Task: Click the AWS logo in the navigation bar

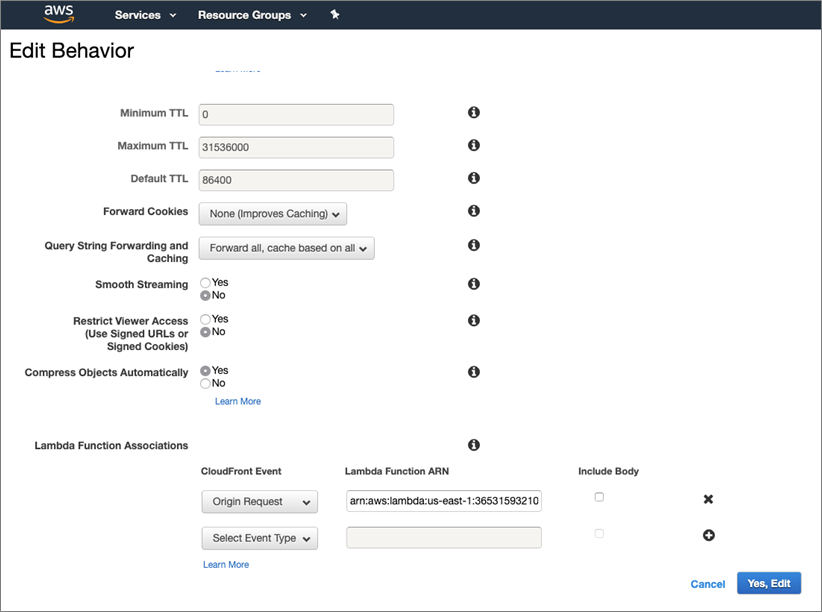Action: click(57, 14)
